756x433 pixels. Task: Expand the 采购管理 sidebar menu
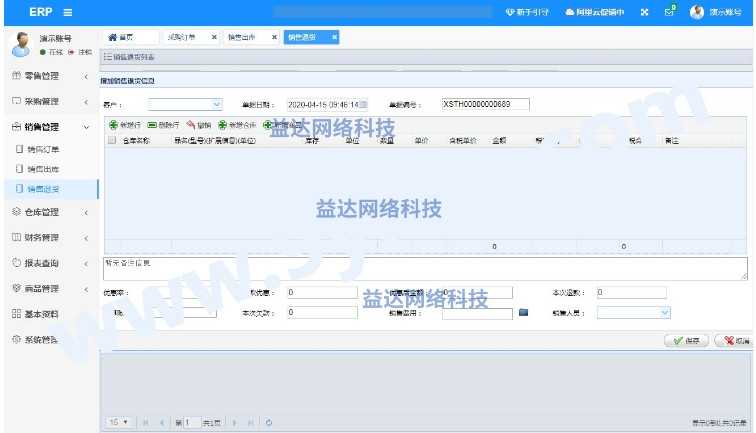tap(50, 101)
